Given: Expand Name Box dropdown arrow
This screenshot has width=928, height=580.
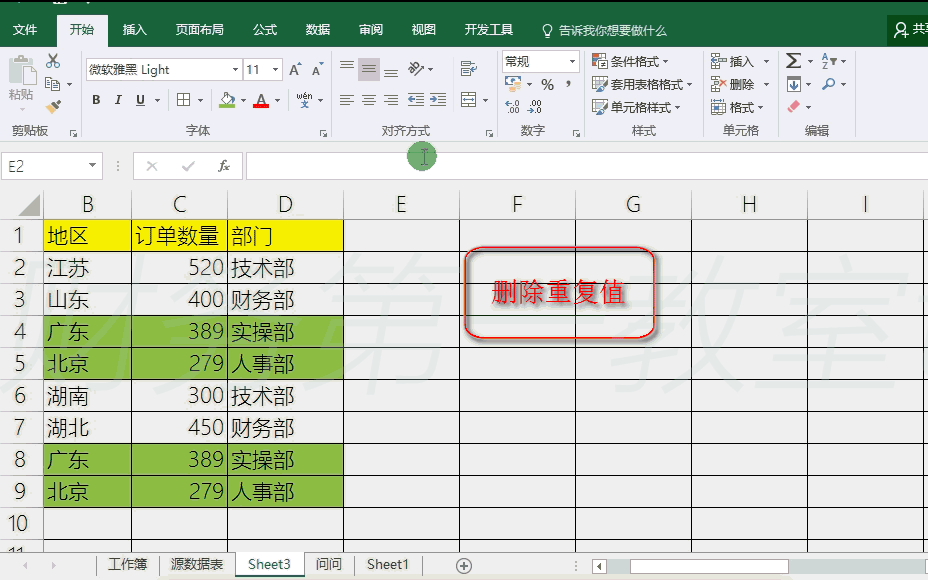Looking at the screenshot, I should [92, 166].
